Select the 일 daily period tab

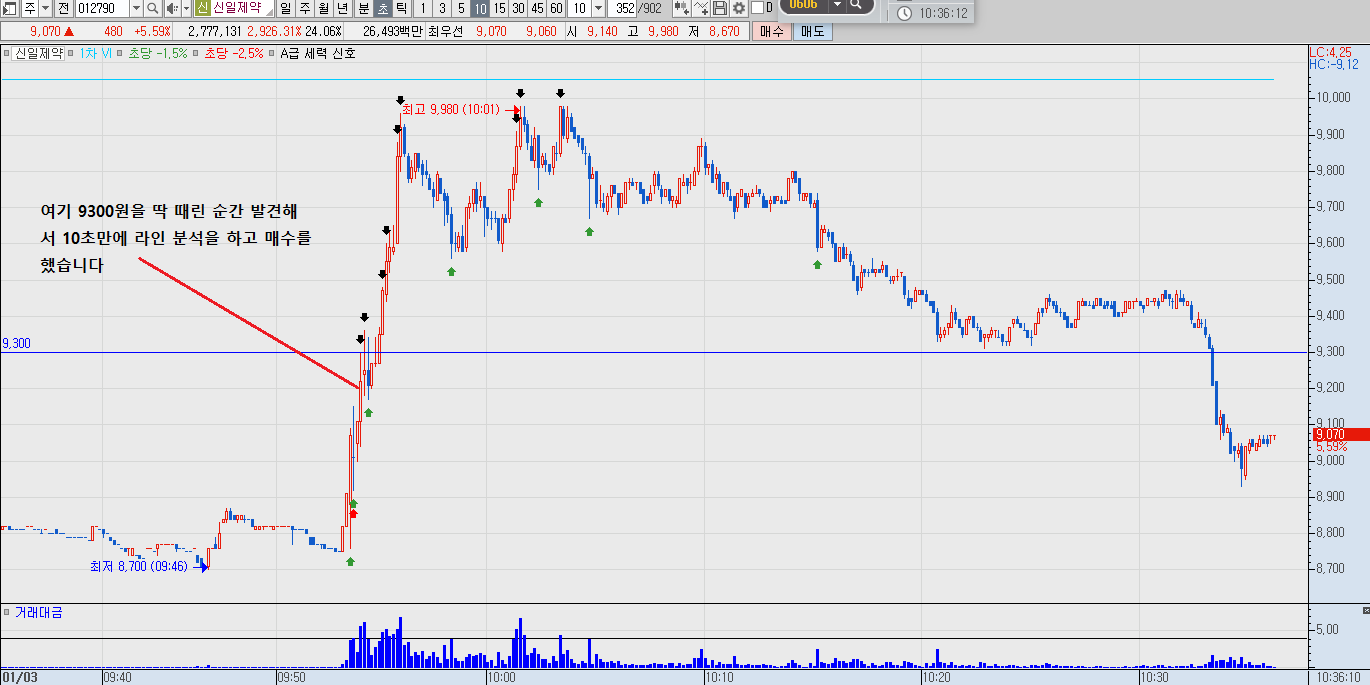pyautogui.click(x=285, y=8)
